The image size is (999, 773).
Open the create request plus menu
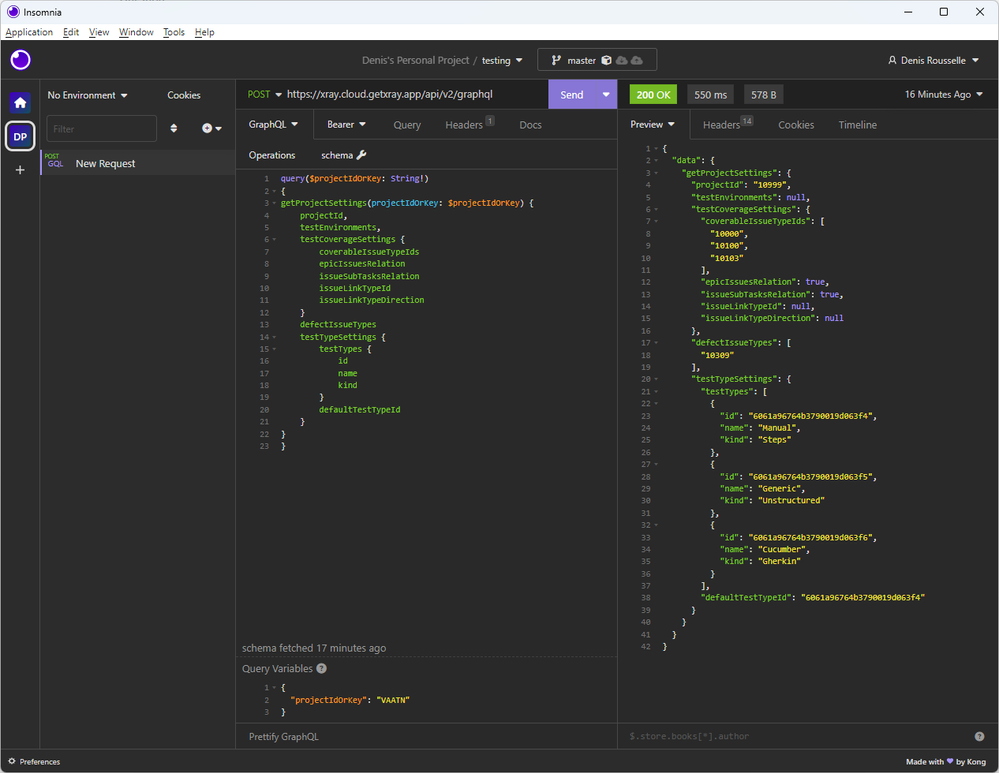pos(212,129)
